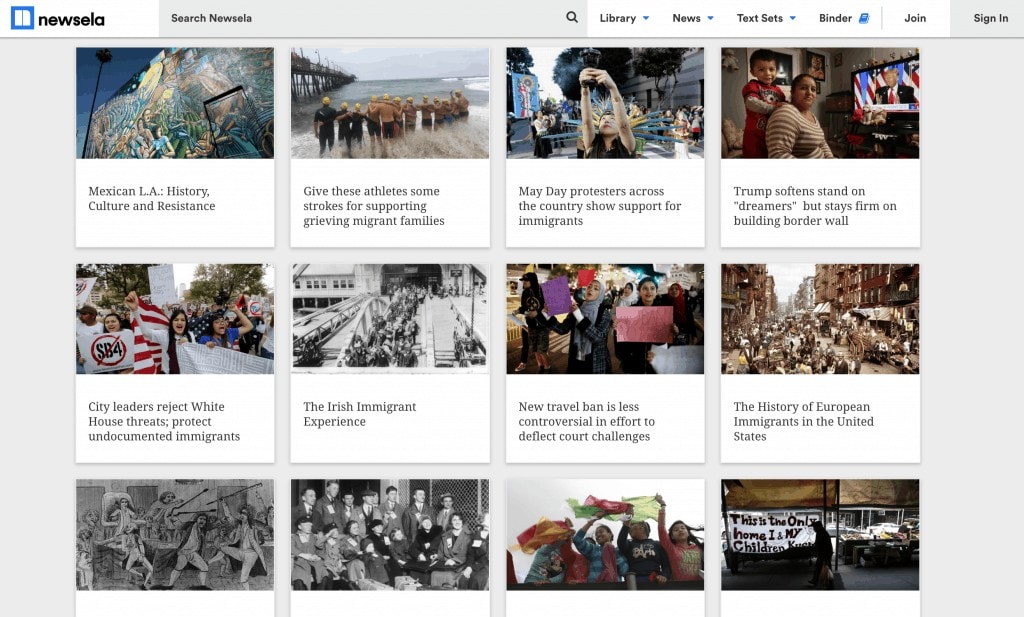The image size is (1024, 617).
Task: Expand the Text Sets dropdown arrow
Action: [x=793, y=18]
